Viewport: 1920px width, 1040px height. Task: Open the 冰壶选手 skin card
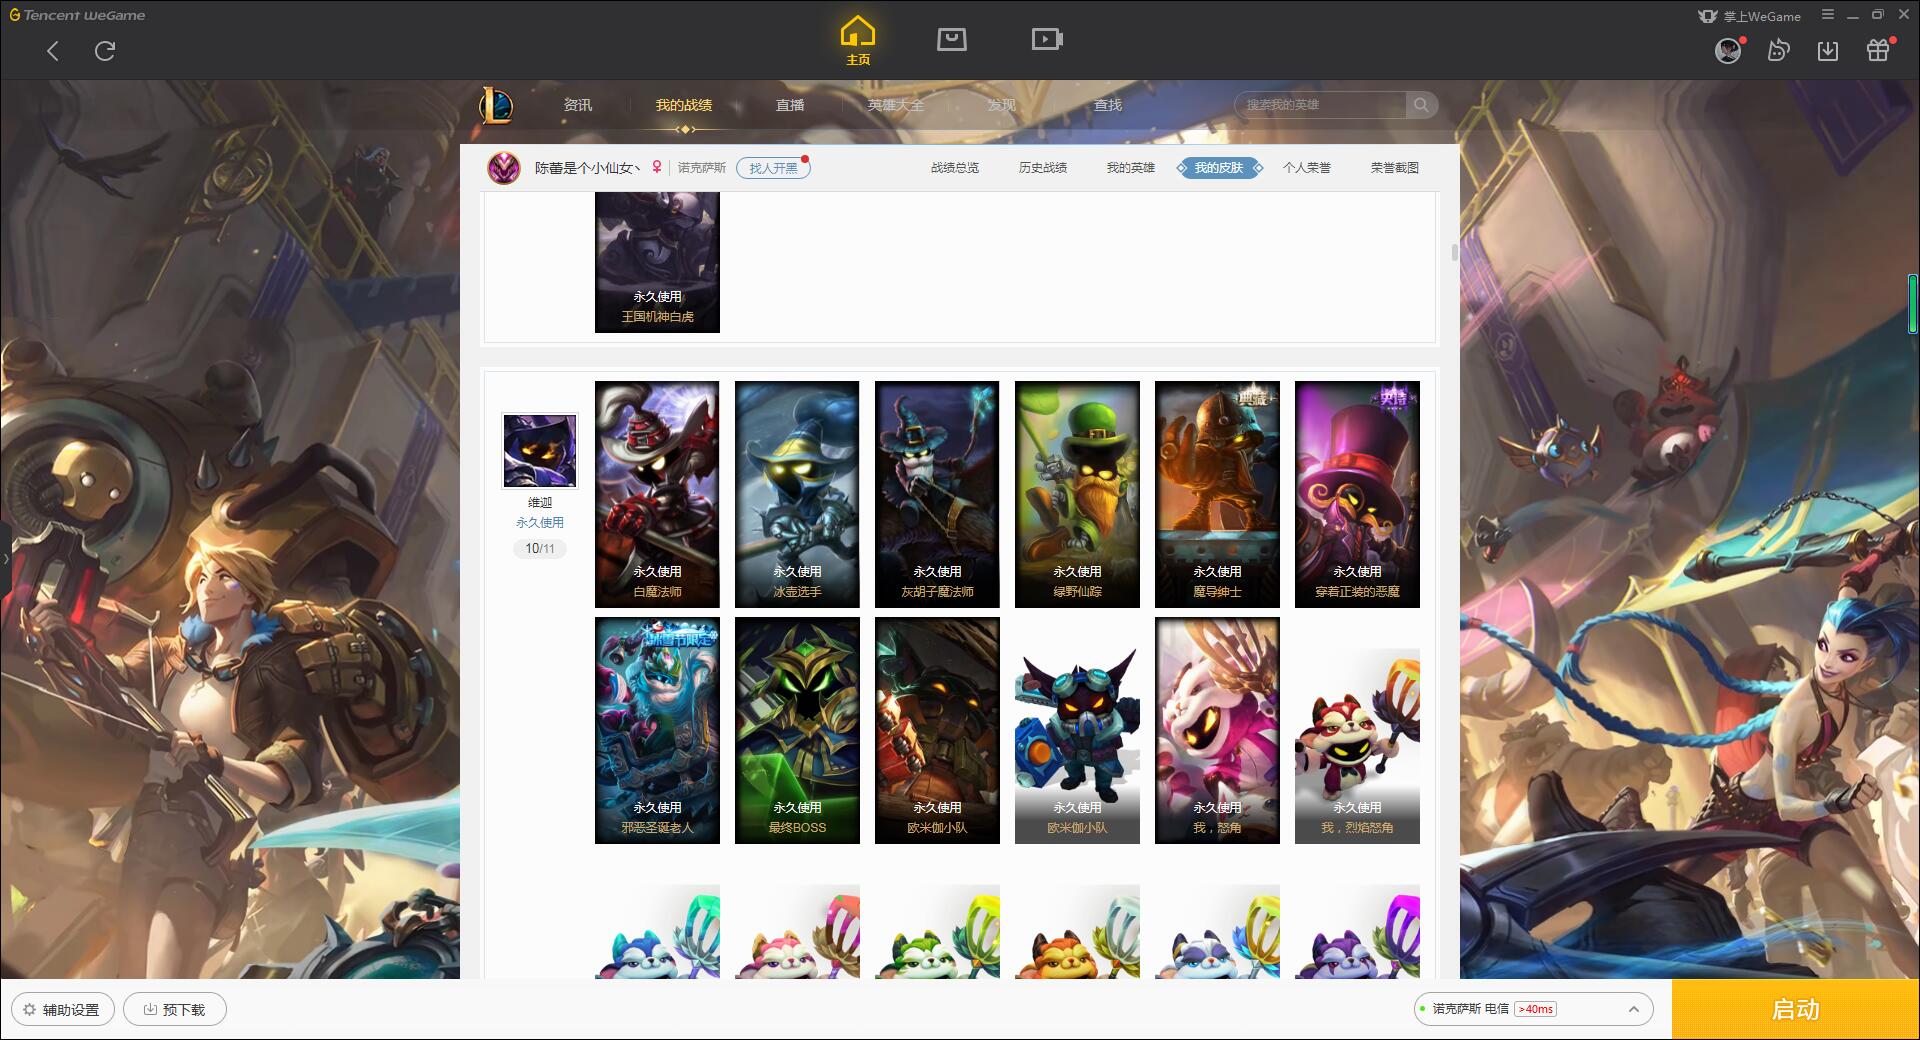click(797, 494)
